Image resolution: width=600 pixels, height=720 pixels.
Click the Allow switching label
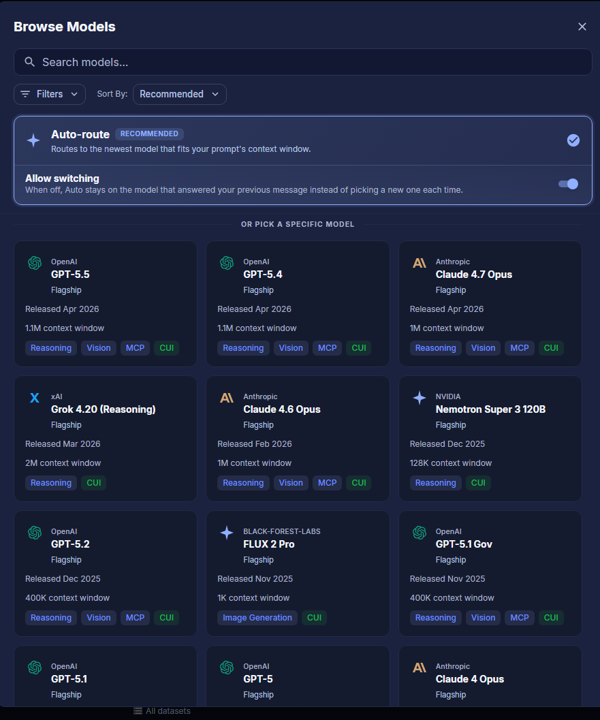pyautogui.click(x=62, y=179)
